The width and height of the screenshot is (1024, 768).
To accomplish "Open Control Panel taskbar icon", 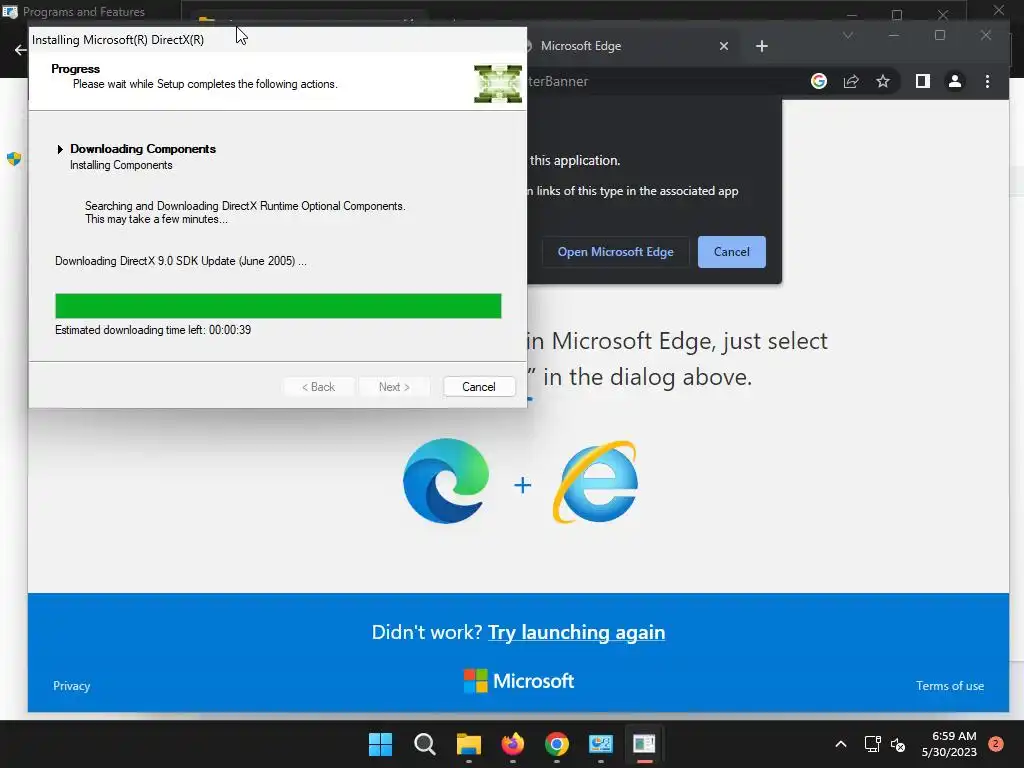I will coord(601,744).
